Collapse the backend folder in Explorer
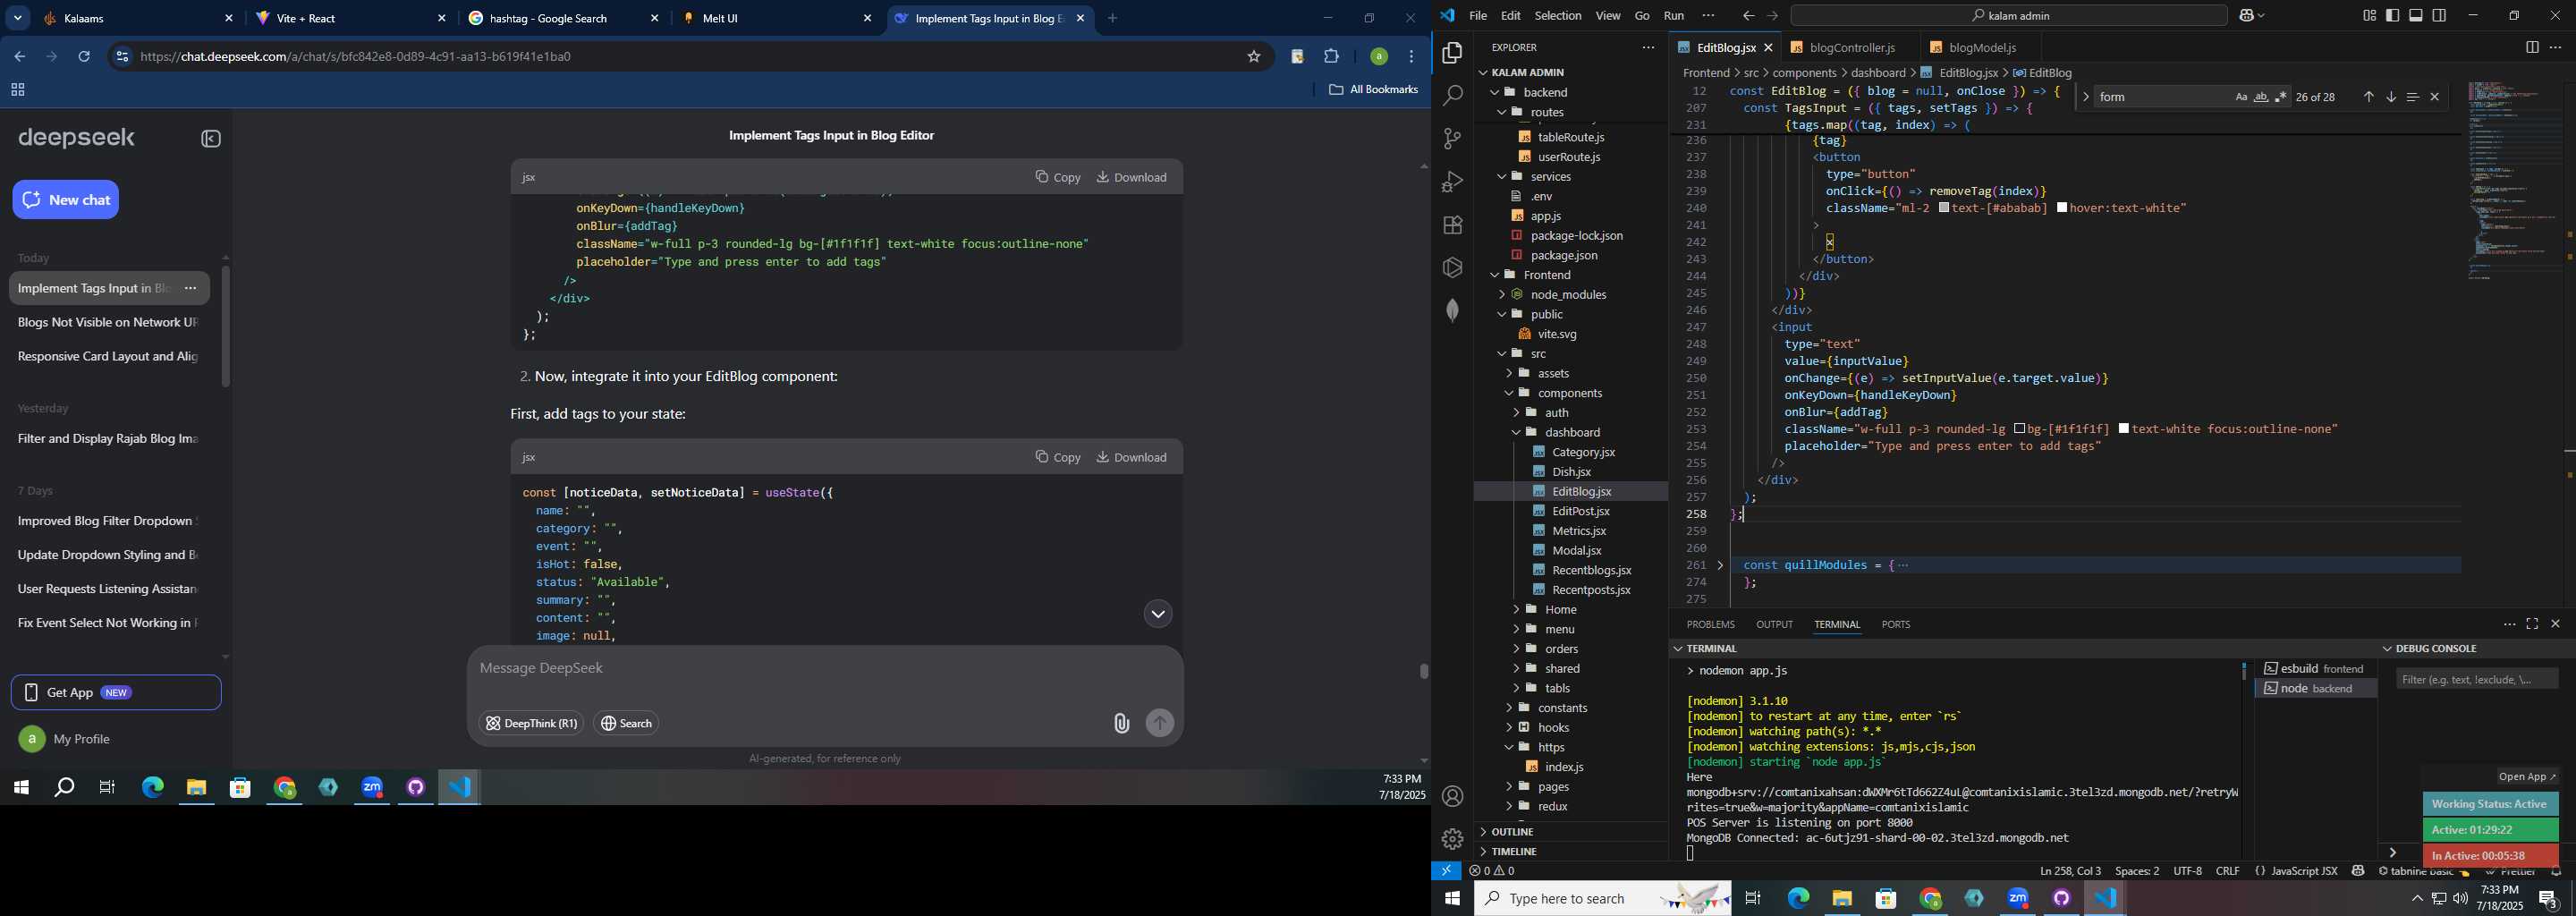Image resolution: width=2576 pixels, height=916 pixels. (1496, 92)
